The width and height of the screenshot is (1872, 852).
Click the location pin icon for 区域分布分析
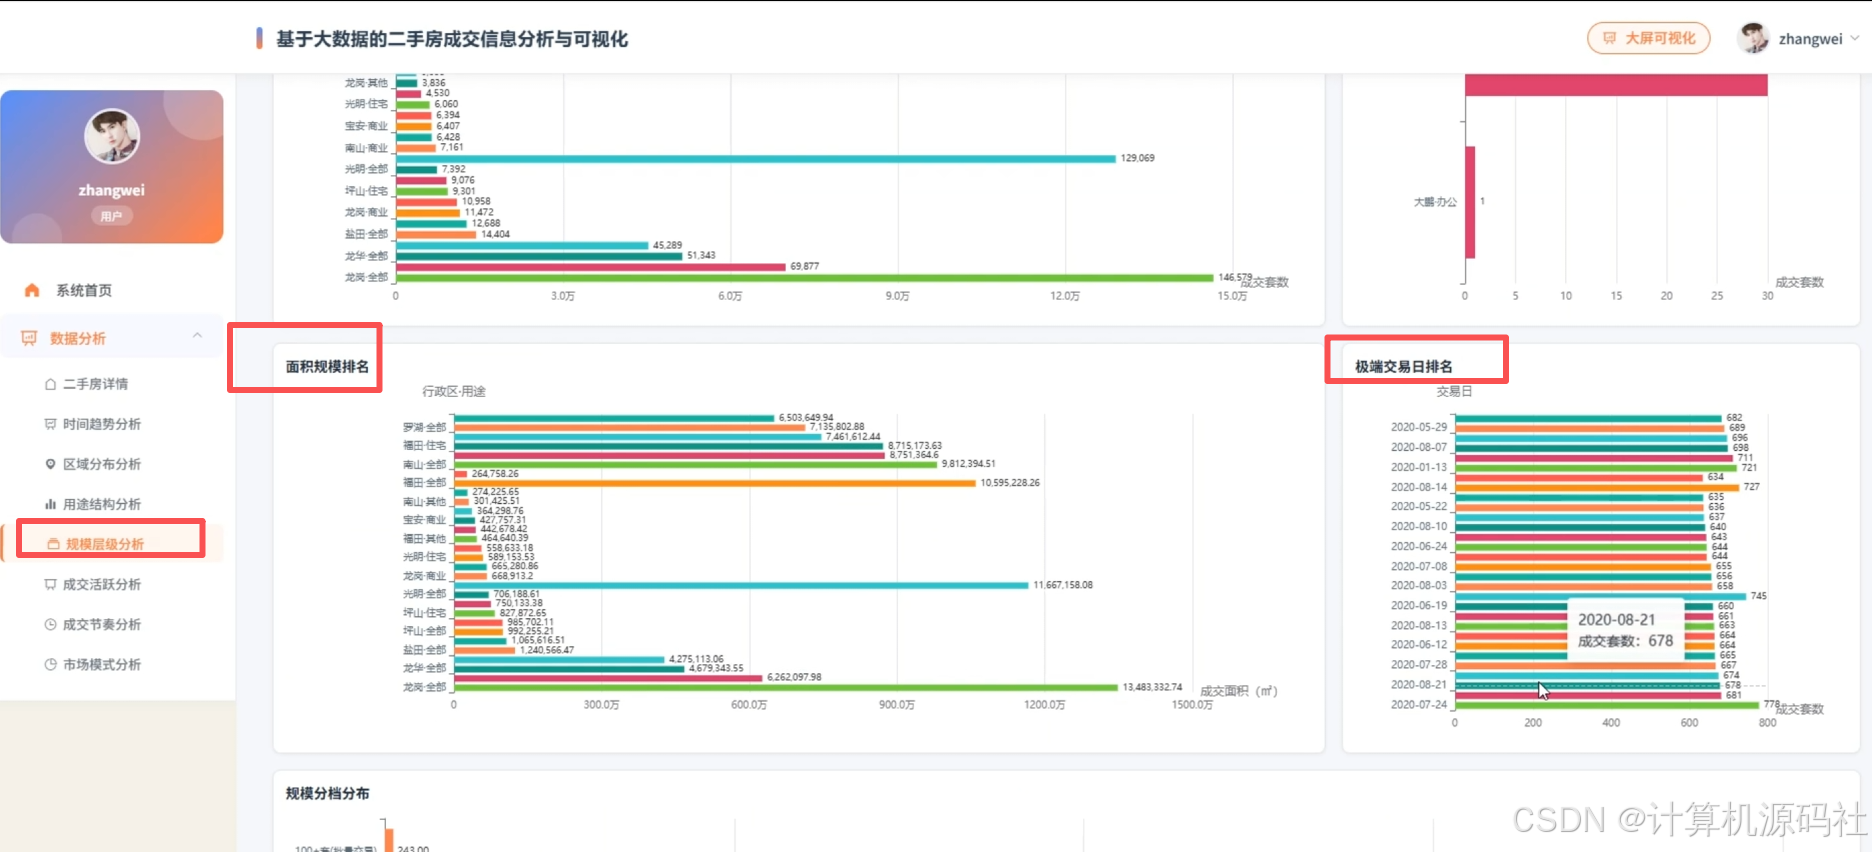pos(50,464)
